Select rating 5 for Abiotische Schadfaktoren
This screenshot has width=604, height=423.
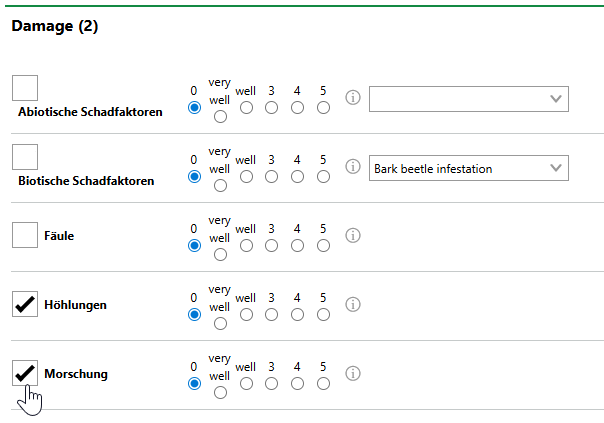(323, 108)
